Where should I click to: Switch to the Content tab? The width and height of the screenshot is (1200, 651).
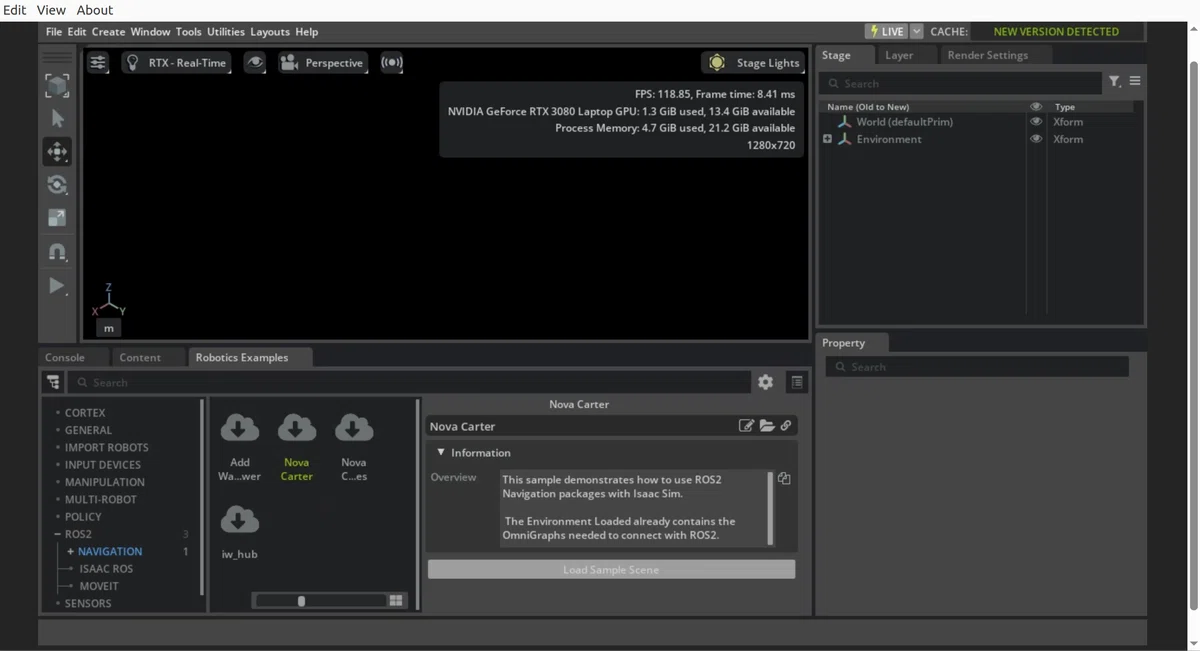coord(140,357)
